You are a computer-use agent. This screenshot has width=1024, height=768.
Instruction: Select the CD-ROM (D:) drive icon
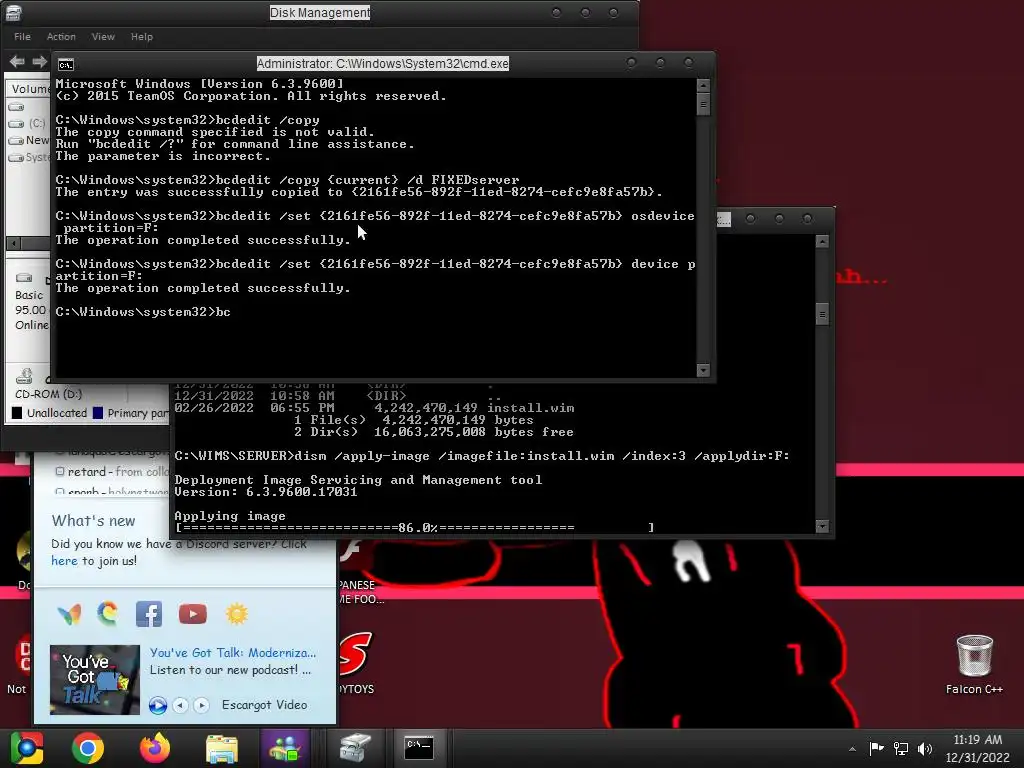(24, 376)
